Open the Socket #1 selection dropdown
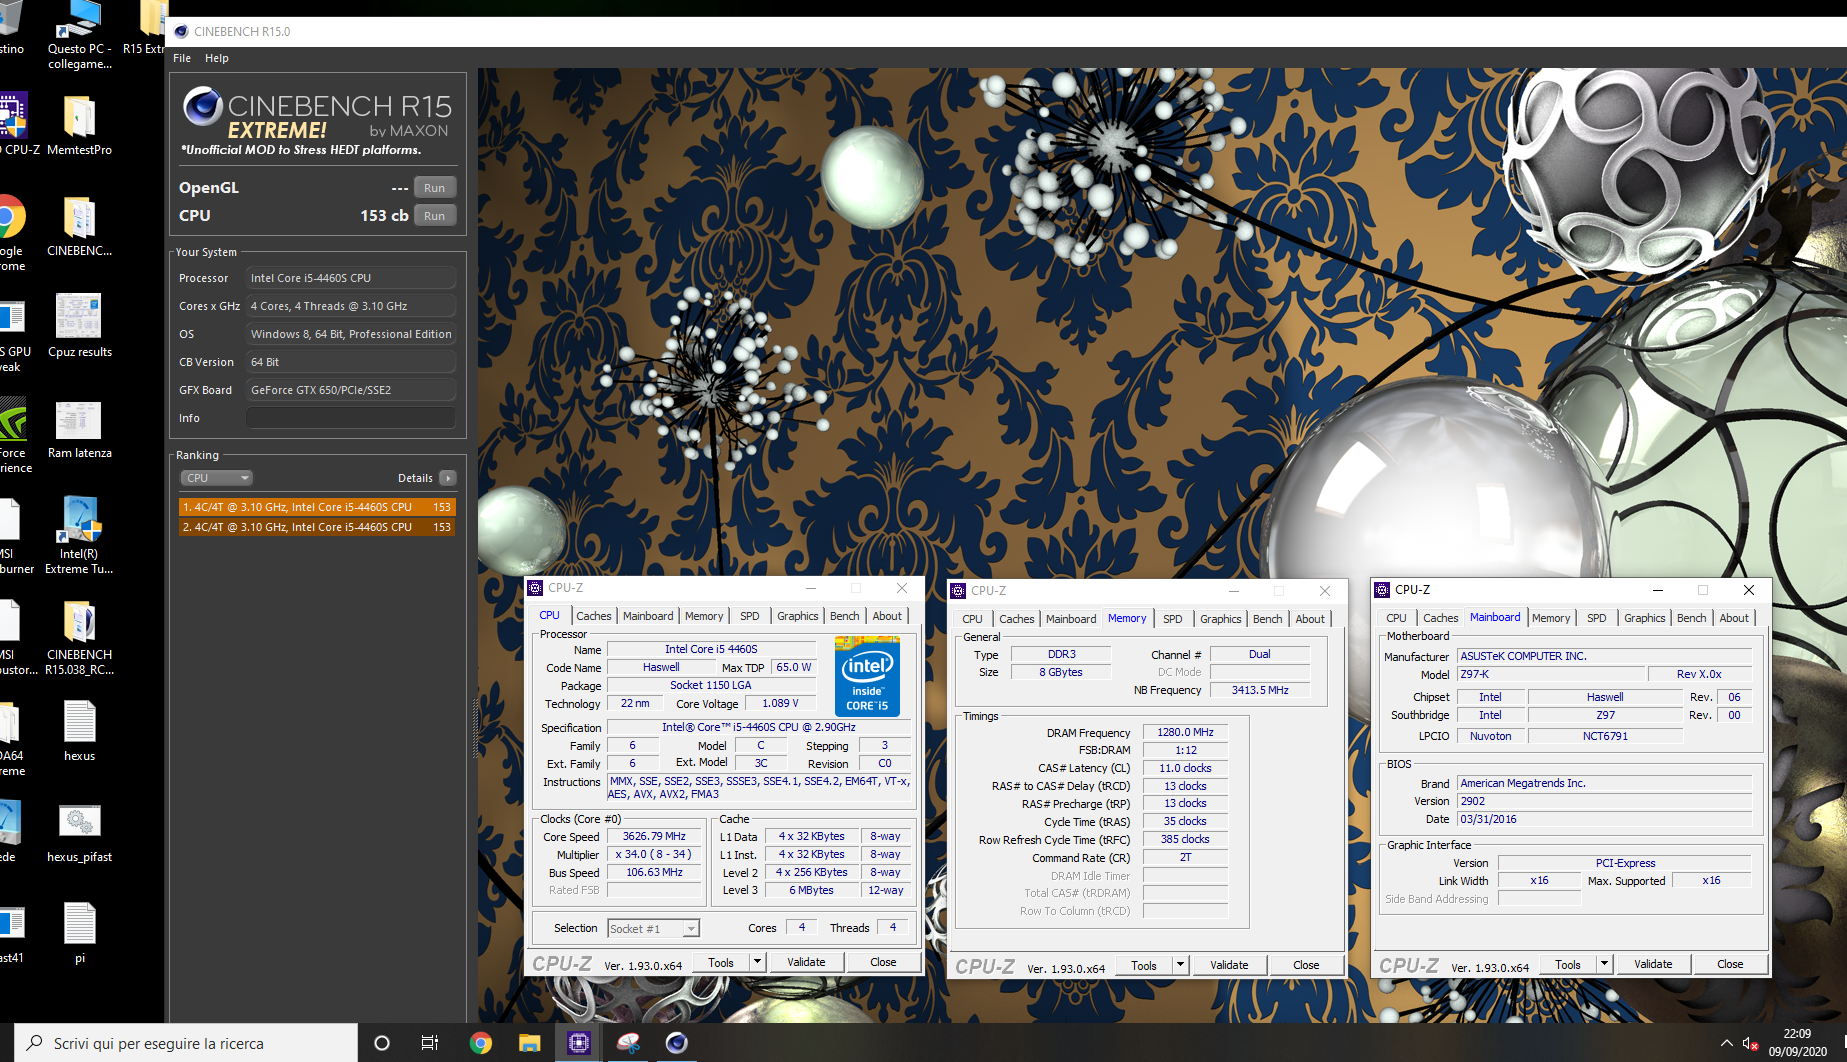 click(653, 929)
